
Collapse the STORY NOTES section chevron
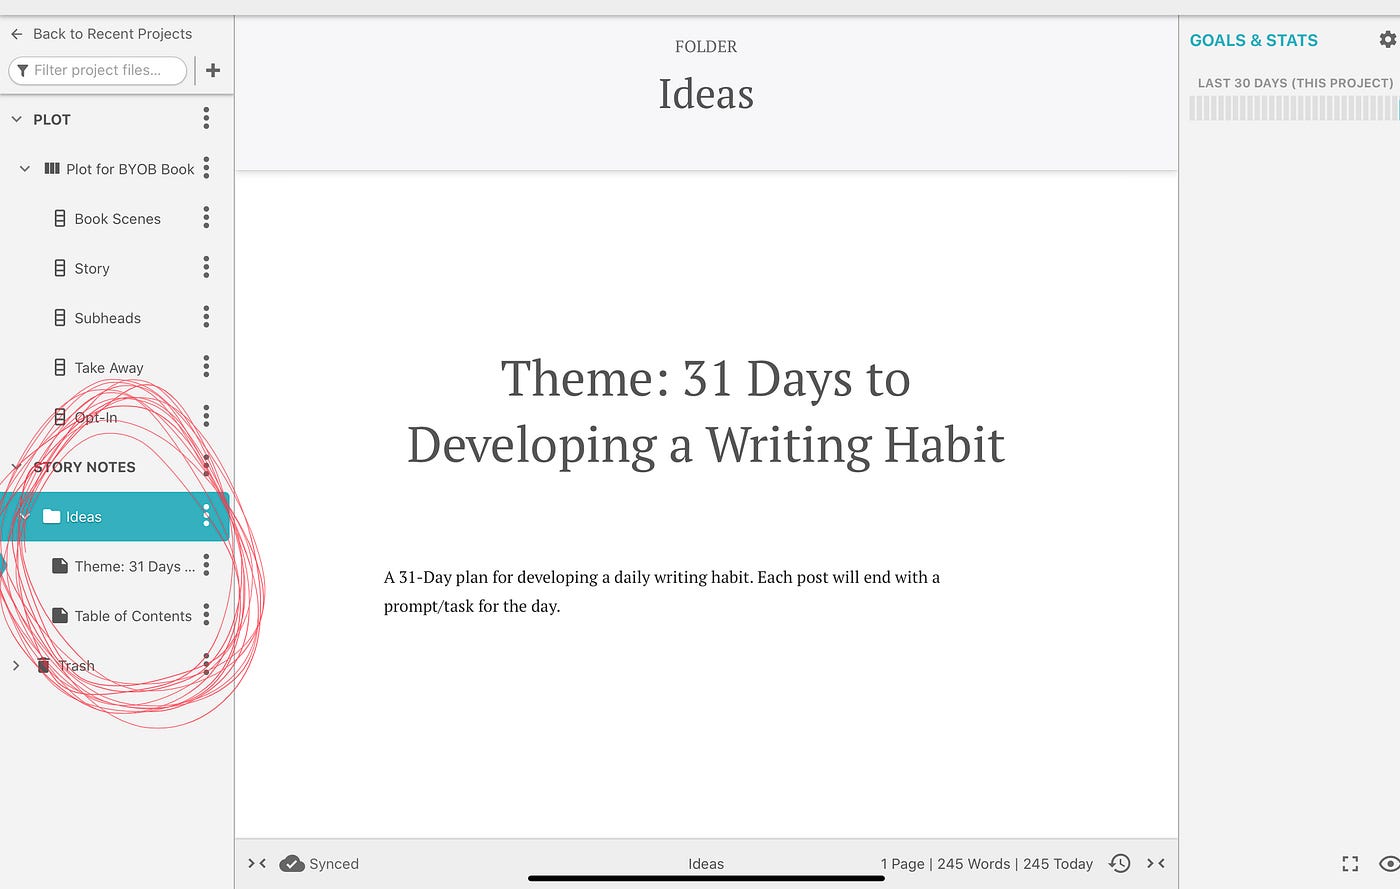coord(15,466)
